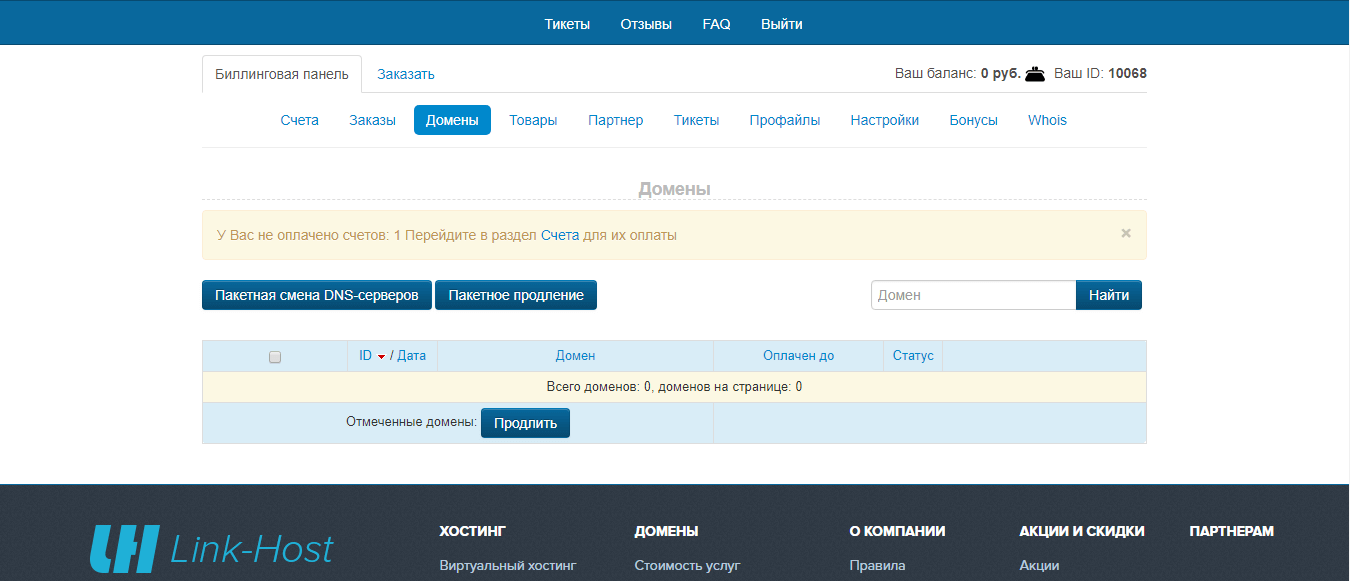Open FAQ from the top navigation
The height and width of the screenshot is (581, 1350).
716,24
